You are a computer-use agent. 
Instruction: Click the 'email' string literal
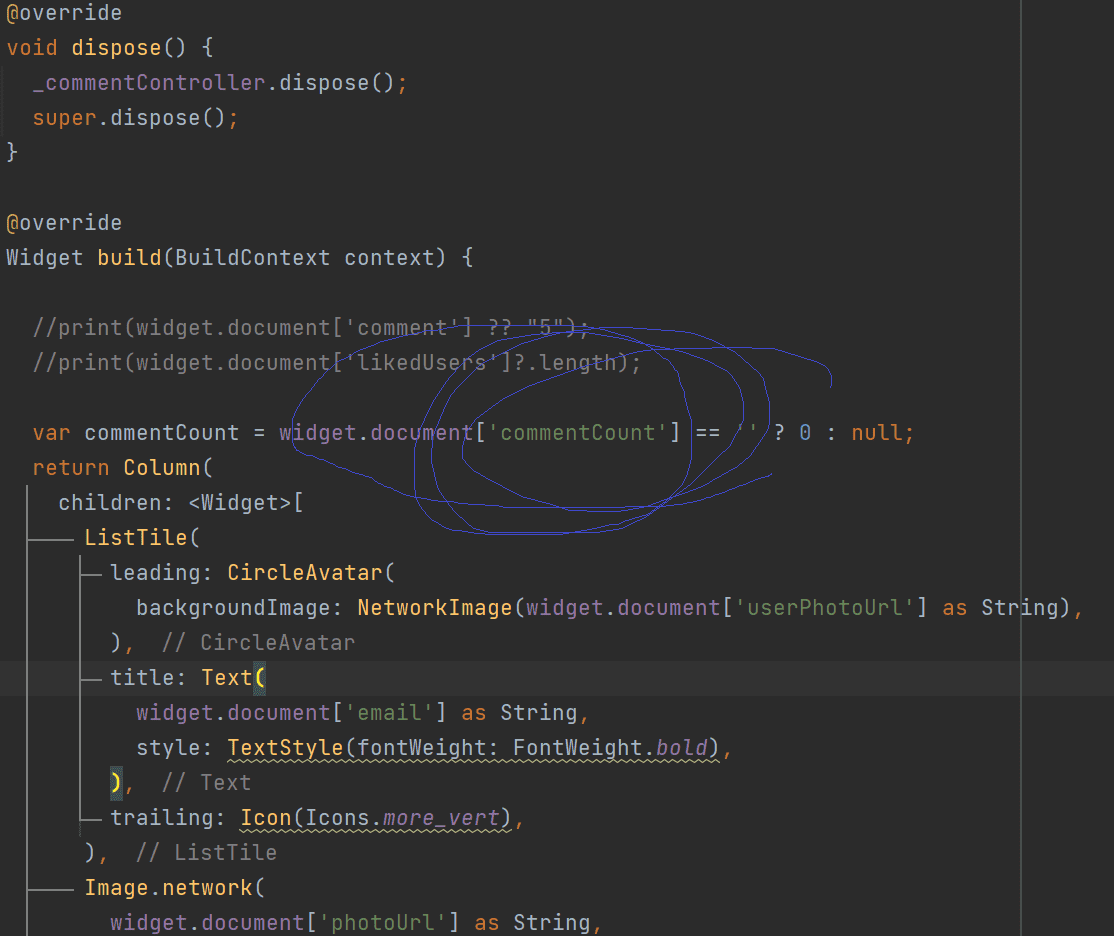tap(389, 712)
